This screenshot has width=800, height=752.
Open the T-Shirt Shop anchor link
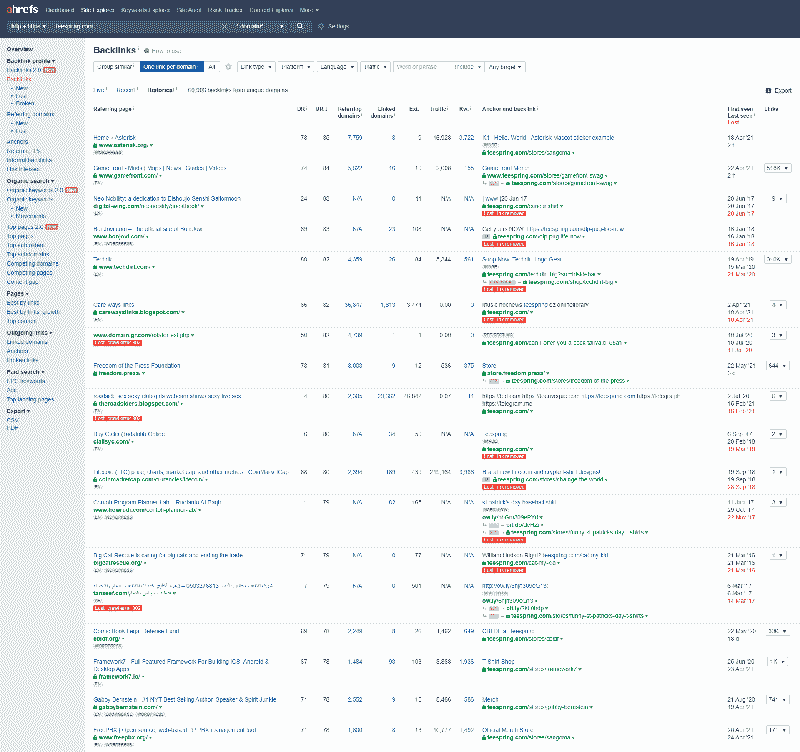[498, 662]
